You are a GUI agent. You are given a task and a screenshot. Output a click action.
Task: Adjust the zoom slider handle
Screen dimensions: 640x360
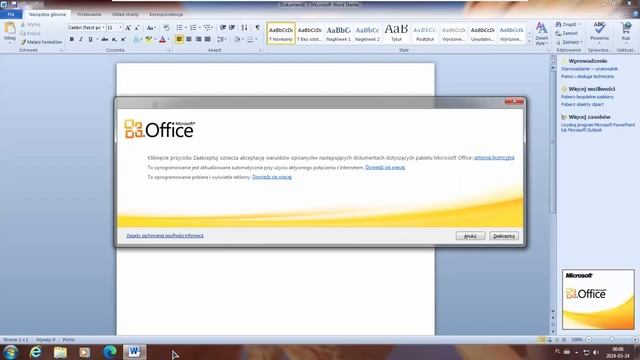[x=612, y=340]
